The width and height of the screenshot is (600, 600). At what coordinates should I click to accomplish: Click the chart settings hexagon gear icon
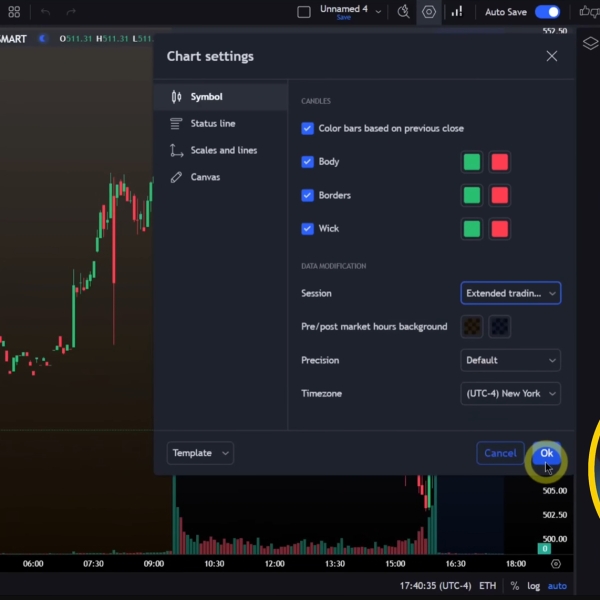coord(429,12)
